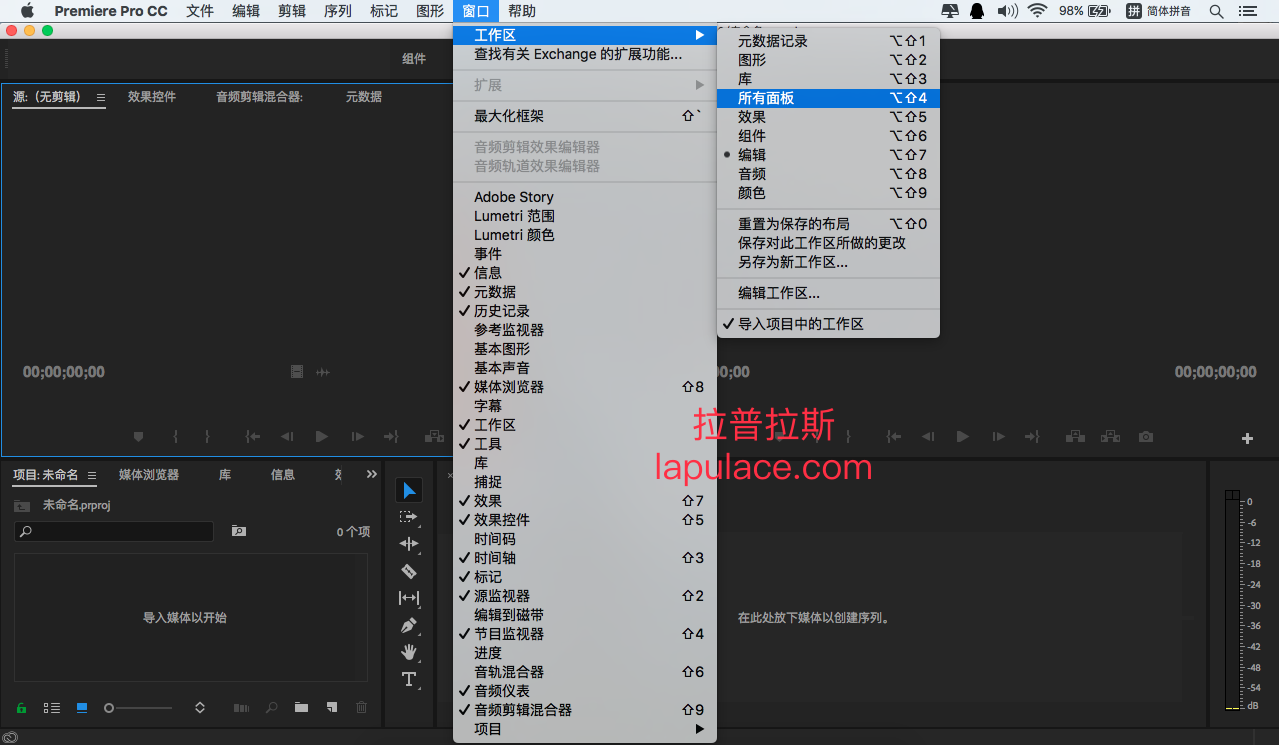Choose 所有面板 workspace
Screen dimensions: 1279x745
[828, 98]
